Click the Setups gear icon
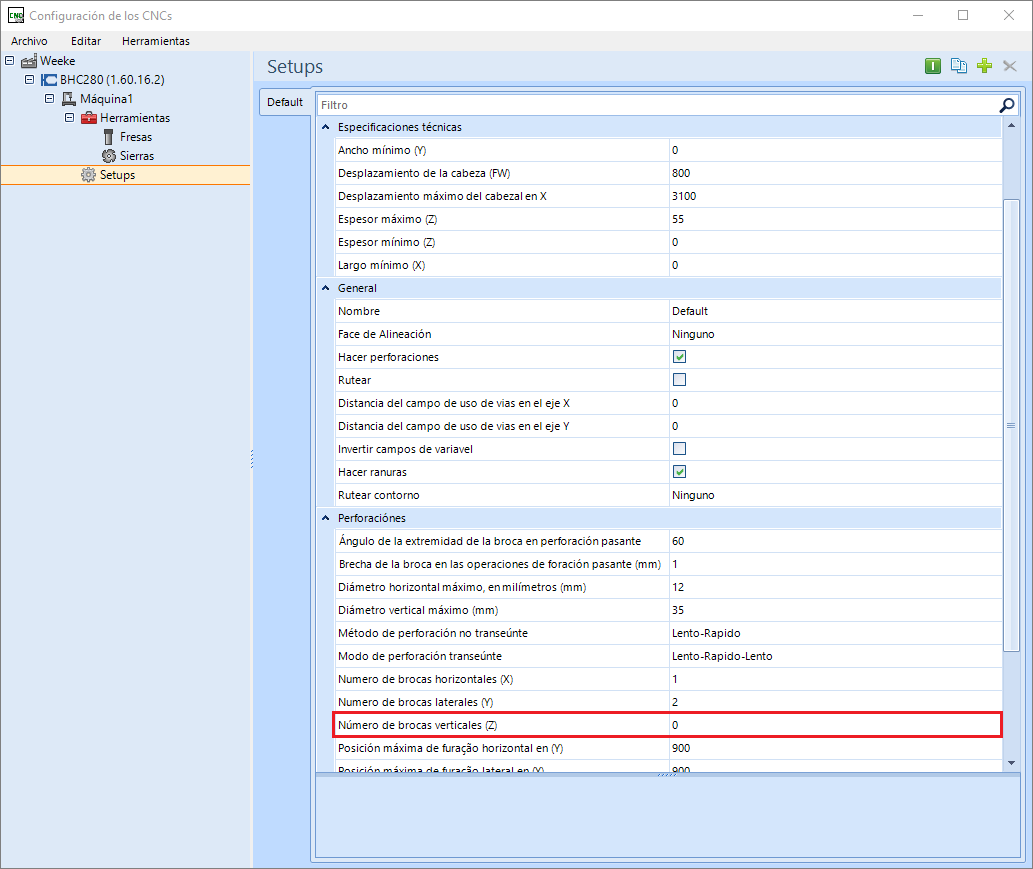The width and height of the screenshot is (1033, 869). 88,175
